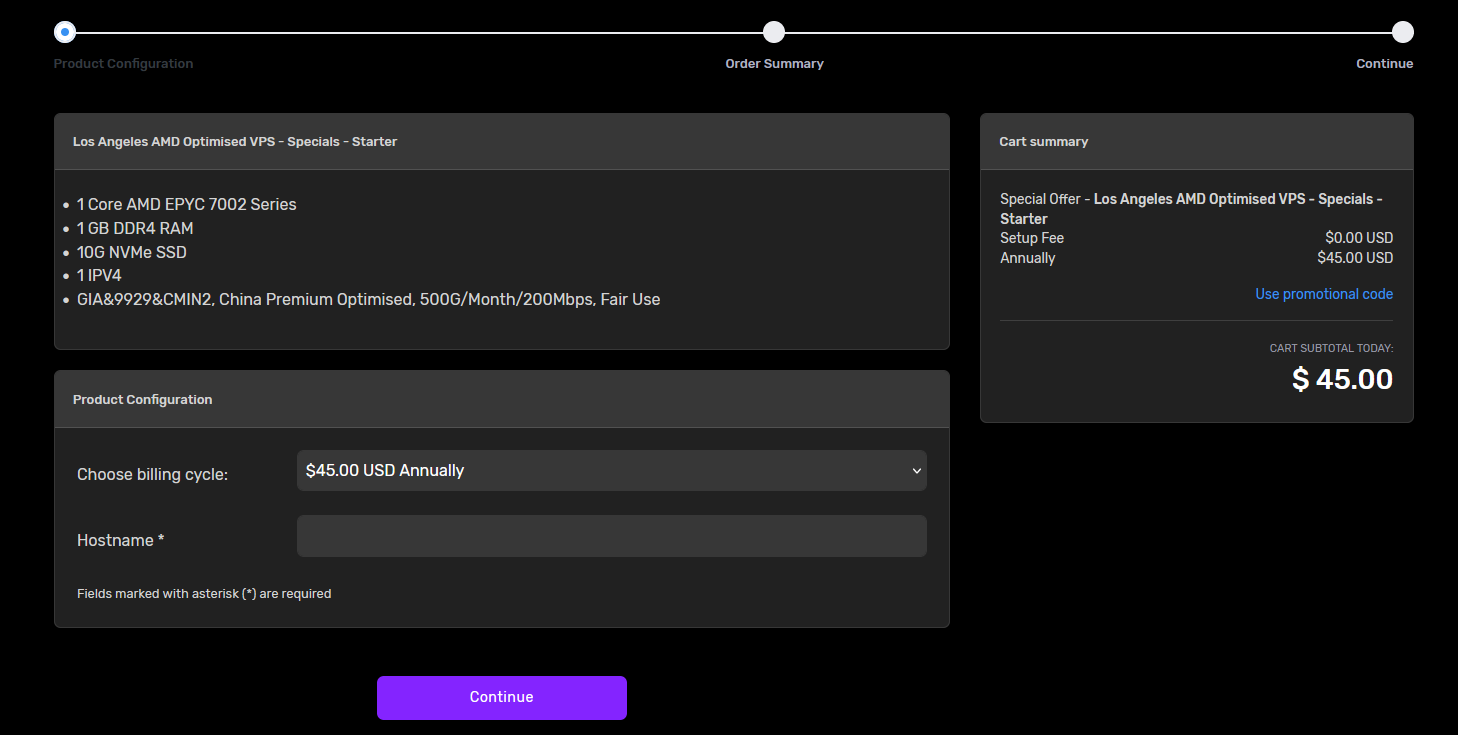This screenshot has width=1458, height=735.
Task: Click the Order Summary step circle
Action: [774, 32]
